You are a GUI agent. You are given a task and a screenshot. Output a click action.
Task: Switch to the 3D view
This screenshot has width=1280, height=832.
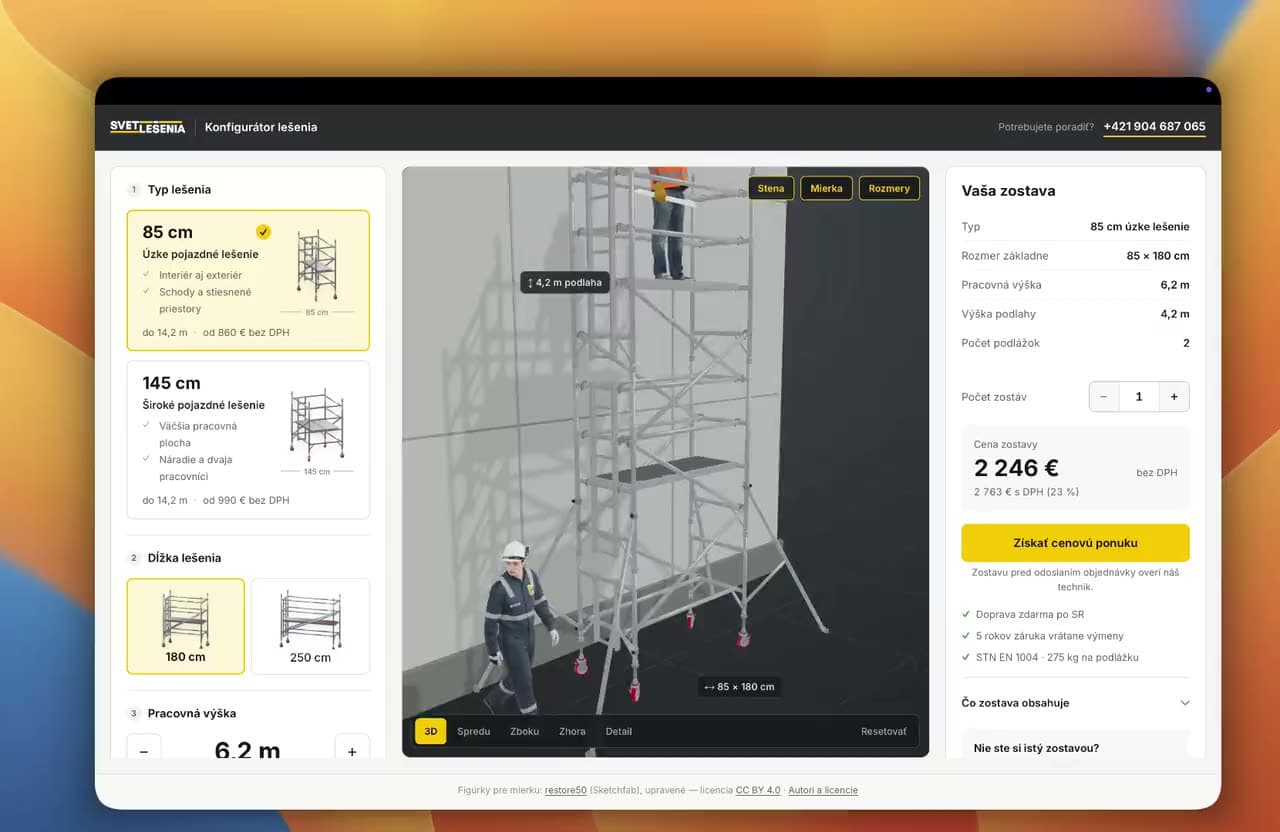(431, 731)
